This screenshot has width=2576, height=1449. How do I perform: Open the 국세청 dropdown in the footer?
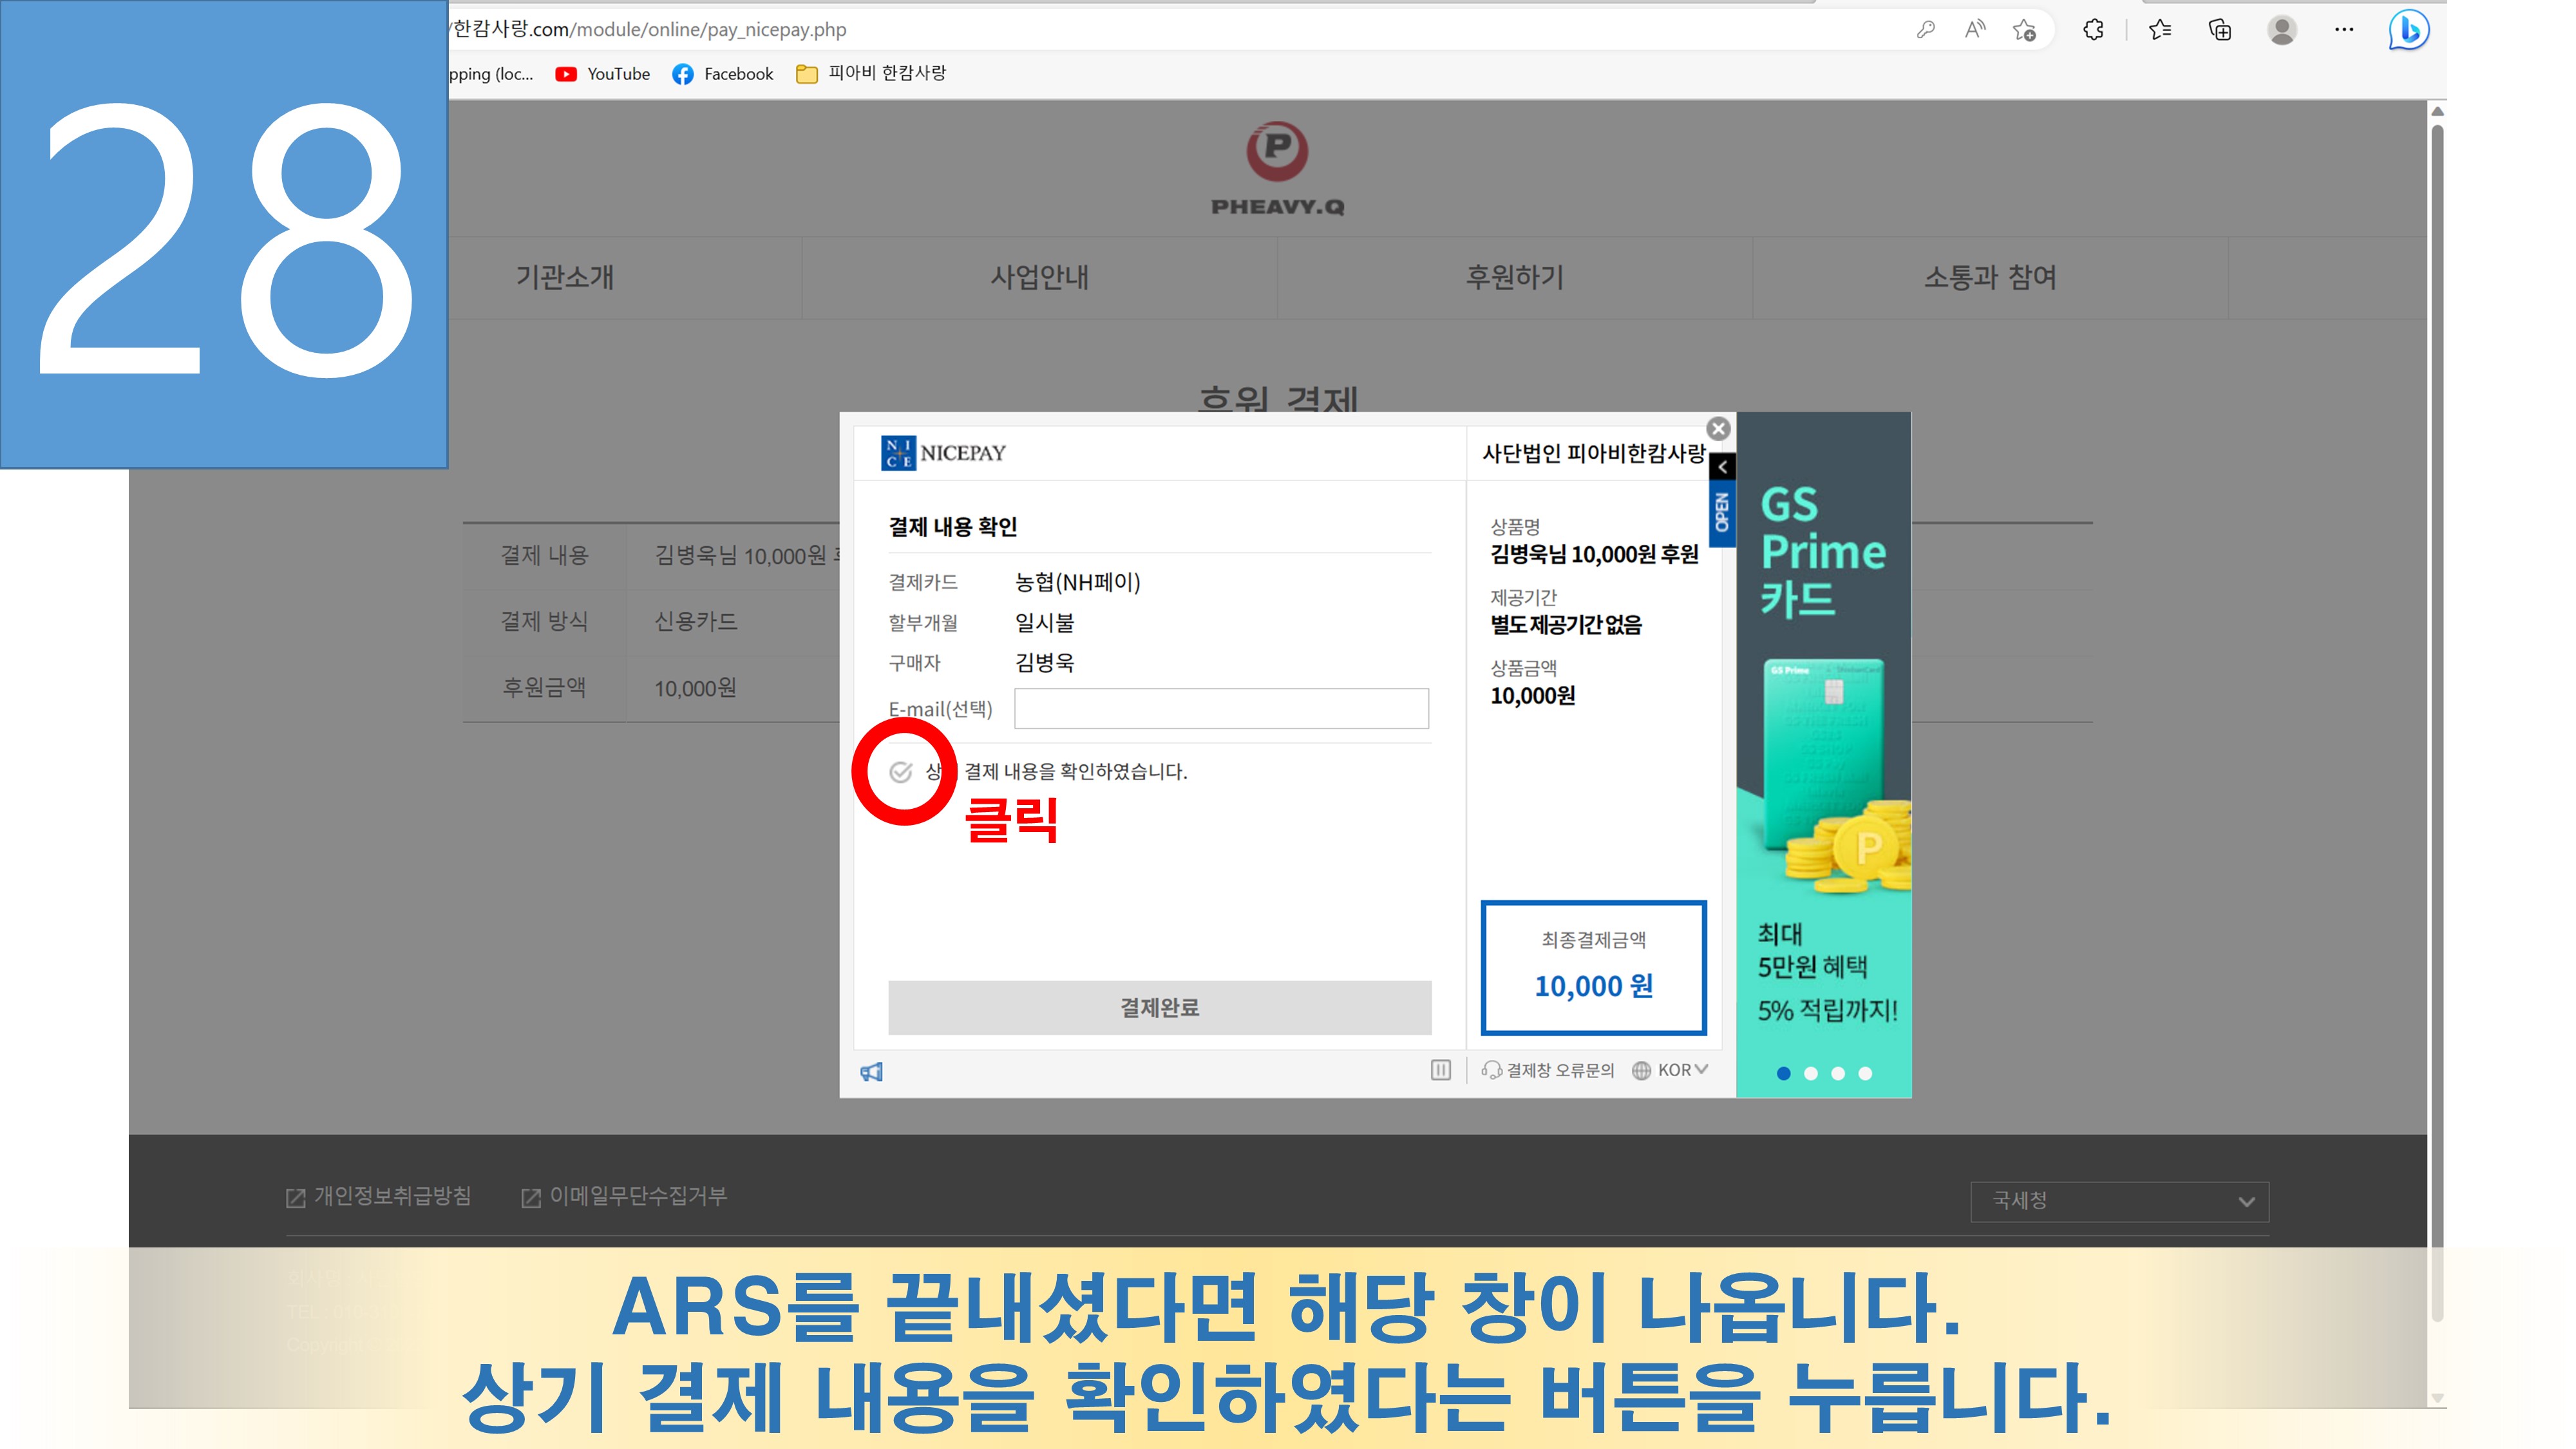2119,1201
